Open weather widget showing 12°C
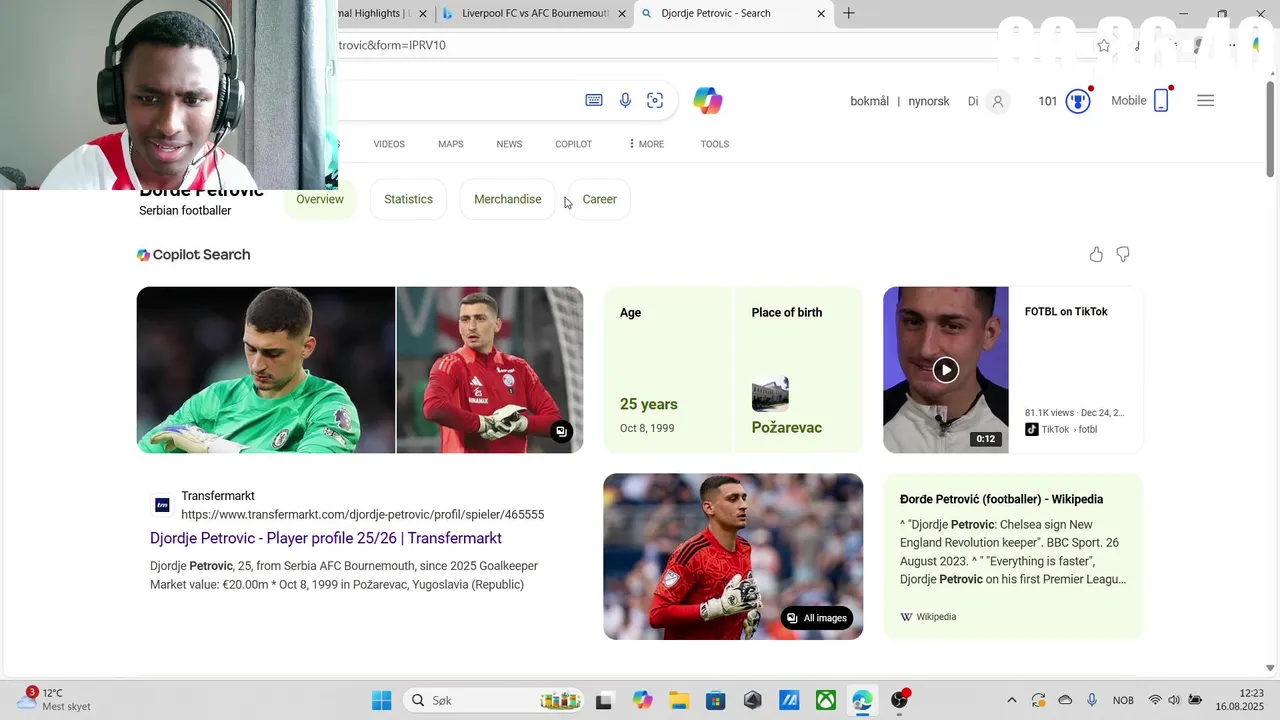 click(55, 699)
